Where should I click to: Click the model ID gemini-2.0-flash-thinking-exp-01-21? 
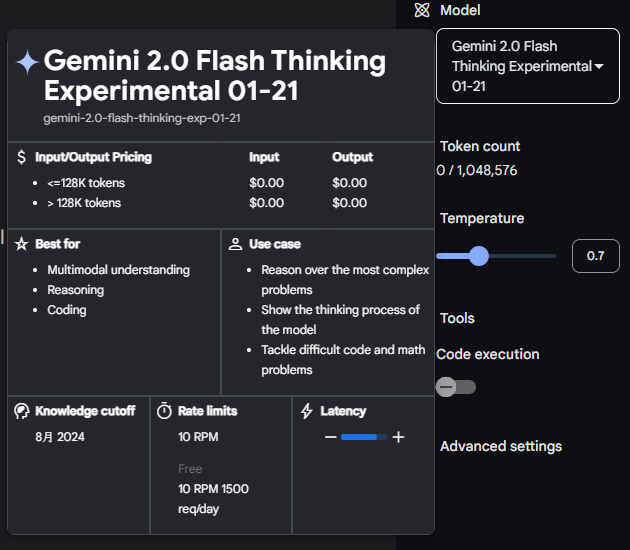(142, 118)
